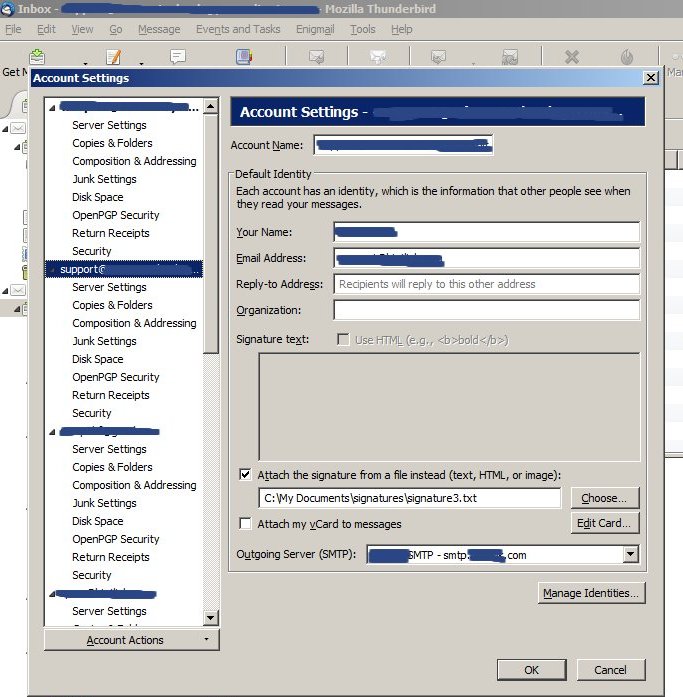Click the Manage Identities... button
Image resolution: width=683 pixels, height=697 pixels.
pos(591,593)
